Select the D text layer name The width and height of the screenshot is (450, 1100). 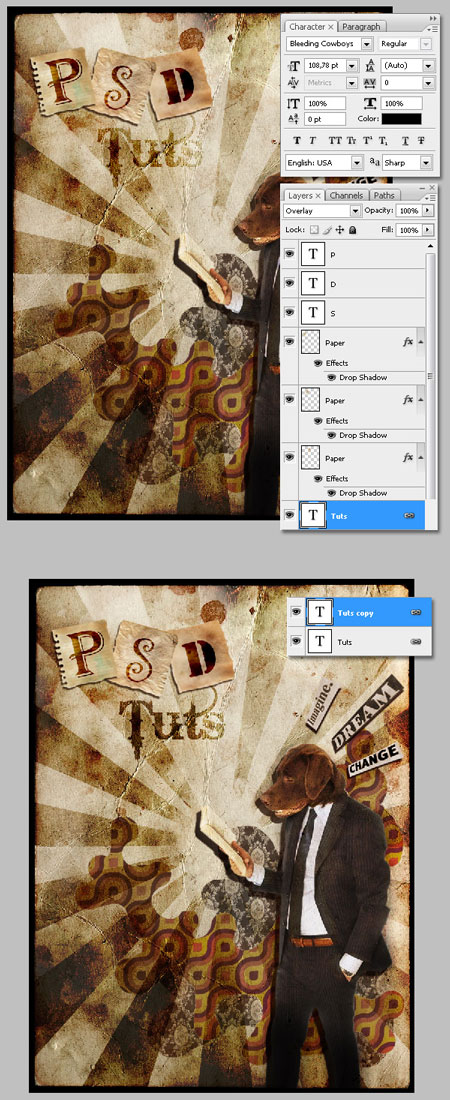pyautogui.click(x=333, y=283)
